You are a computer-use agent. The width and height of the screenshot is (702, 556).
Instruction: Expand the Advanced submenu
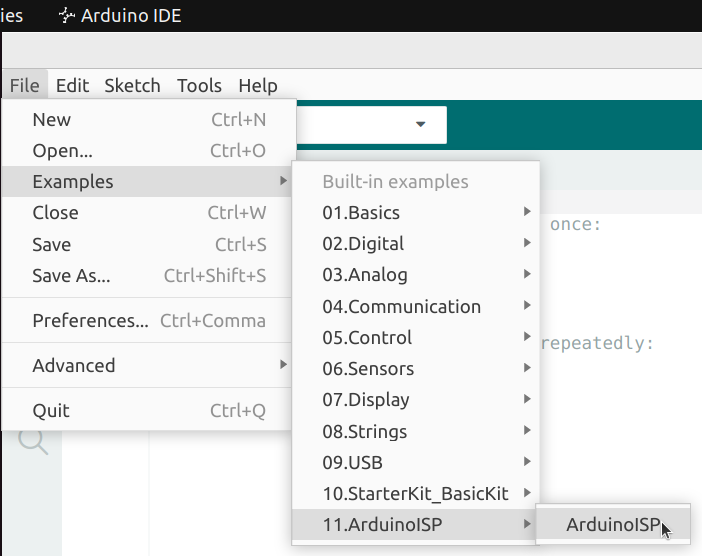click(147, 366)
